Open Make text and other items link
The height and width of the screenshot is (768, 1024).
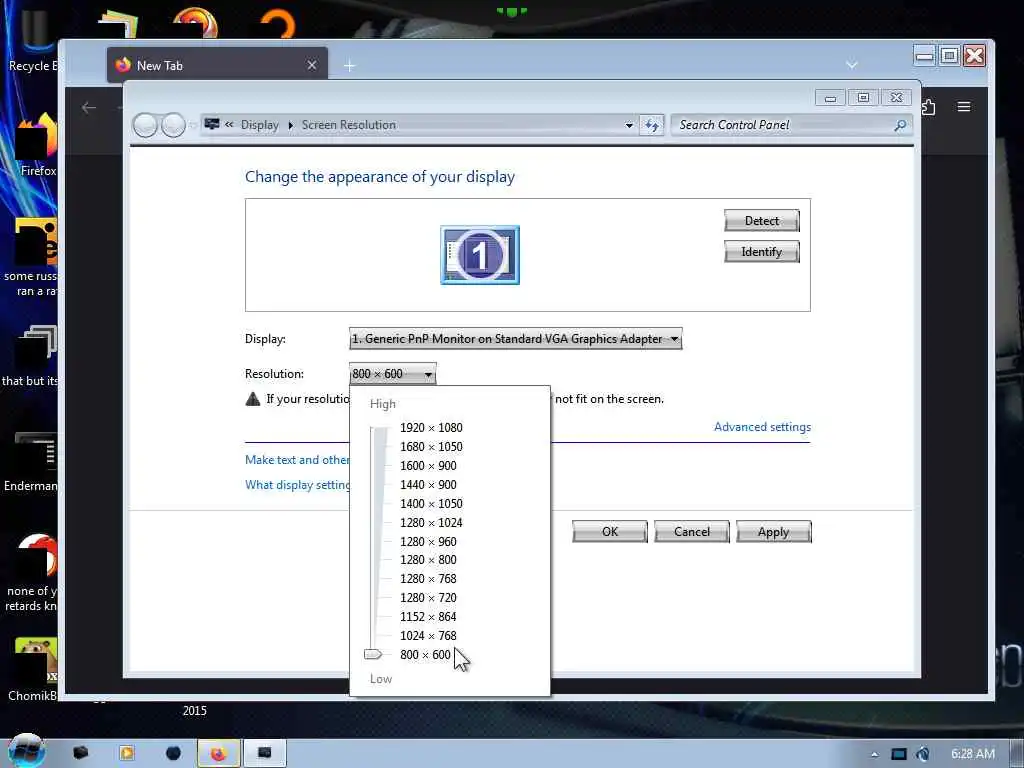[x=297, y=460]
